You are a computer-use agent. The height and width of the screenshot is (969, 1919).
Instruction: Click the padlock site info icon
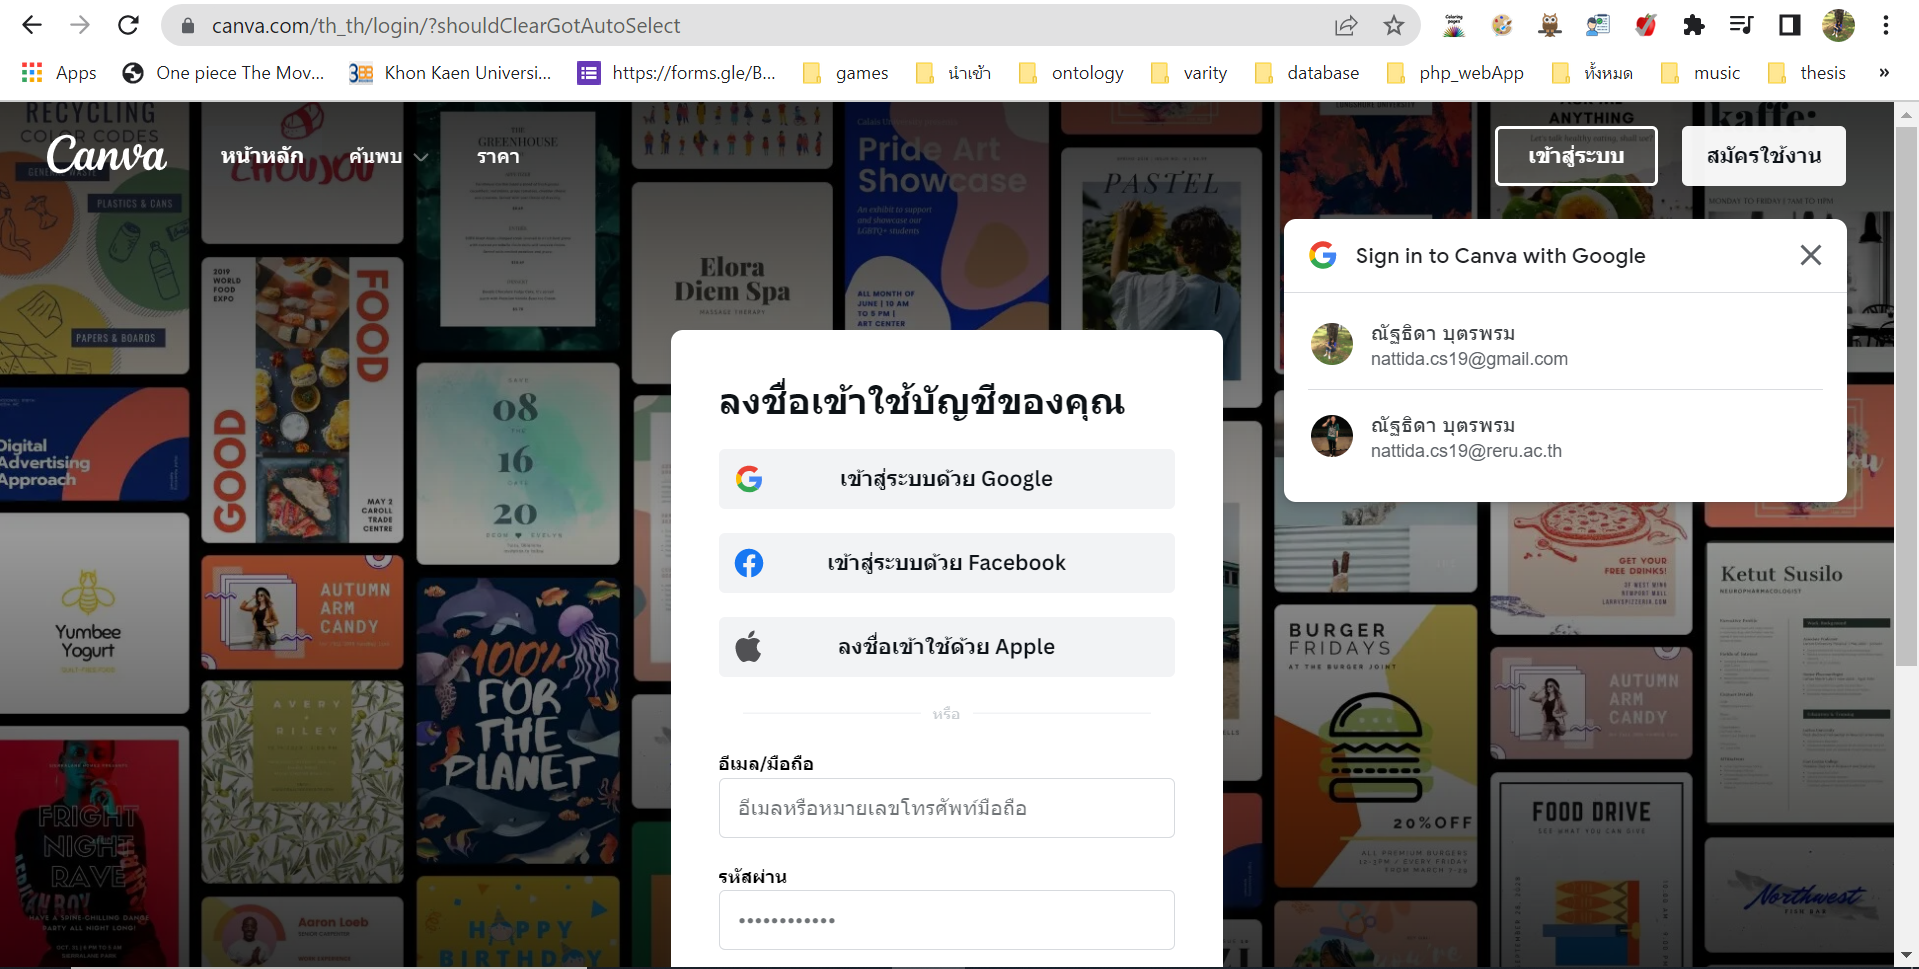point(187,26)
